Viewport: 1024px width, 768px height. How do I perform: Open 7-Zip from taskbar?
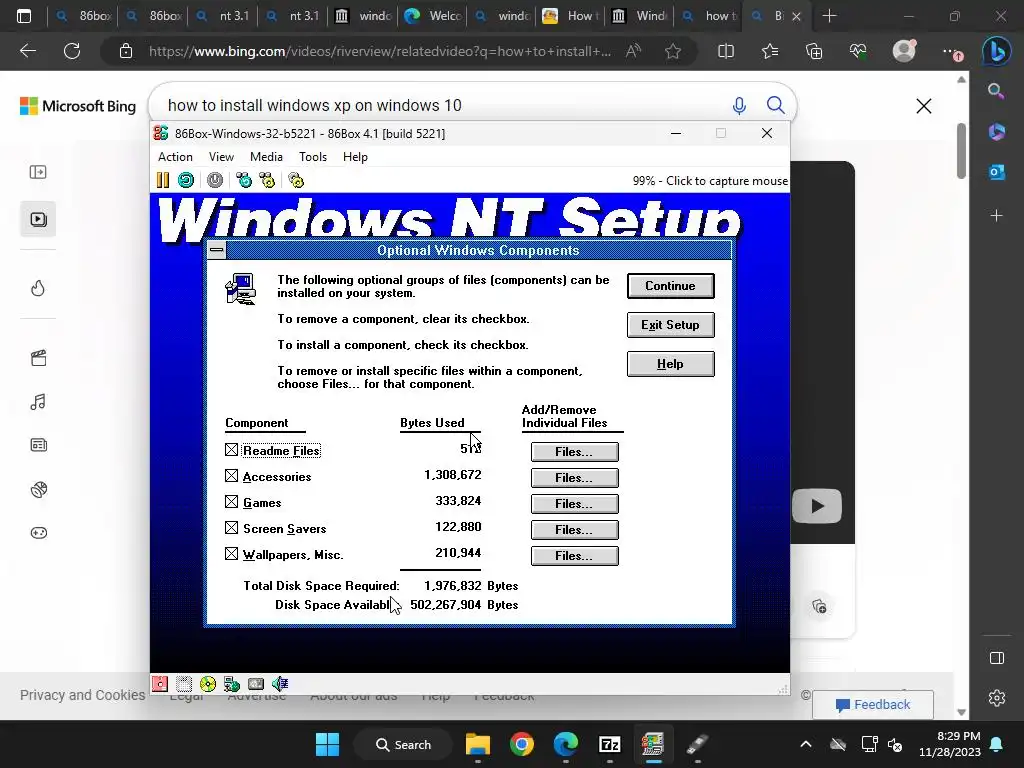[609, 744]
